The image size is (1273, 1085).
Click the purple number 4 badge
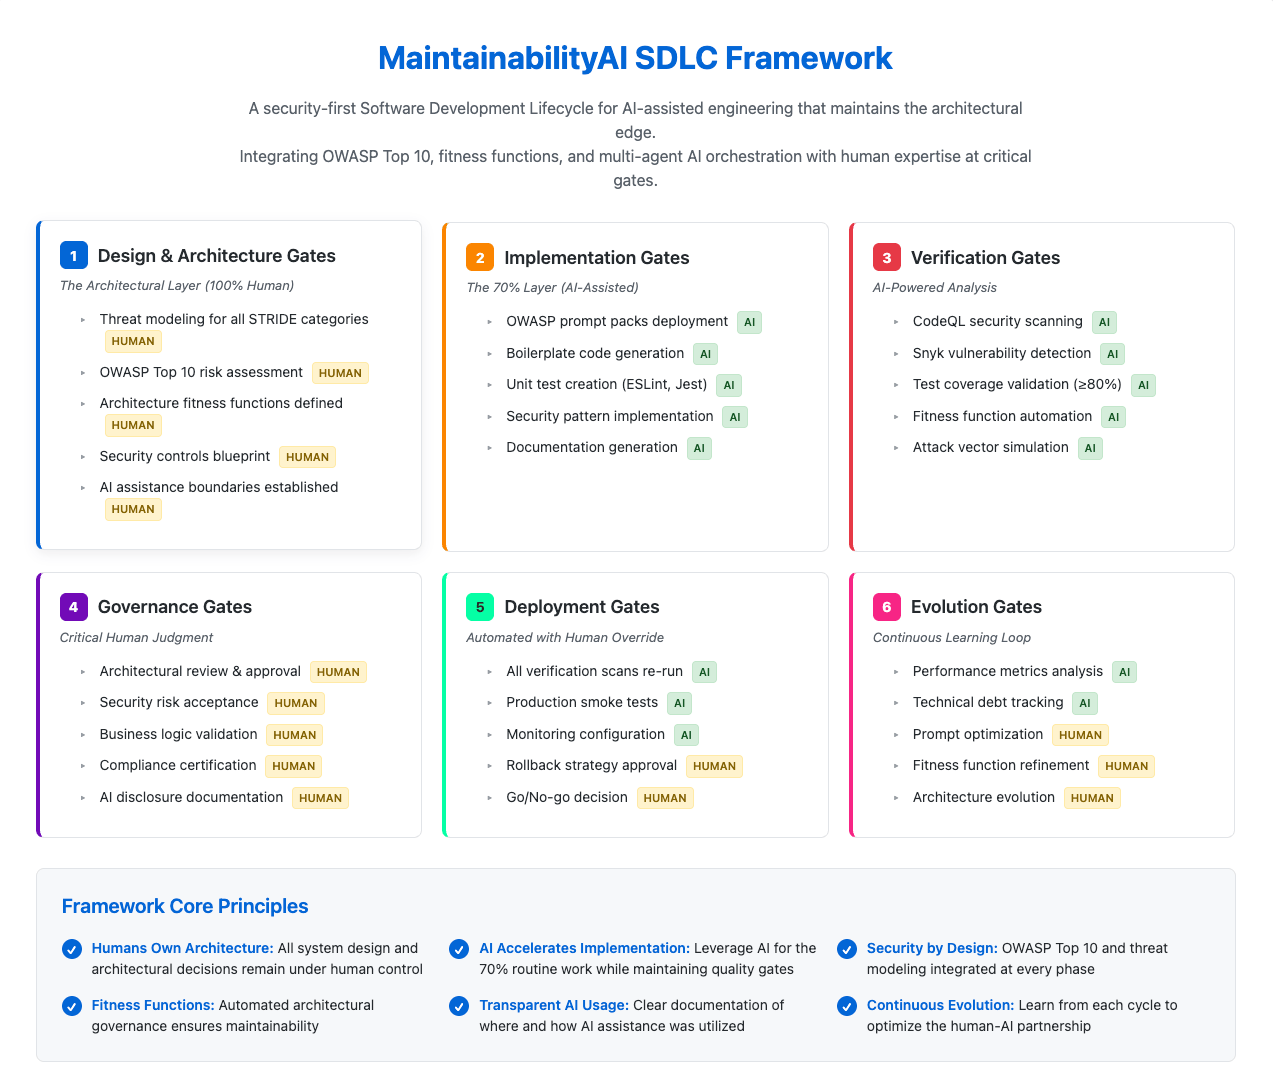74,607
